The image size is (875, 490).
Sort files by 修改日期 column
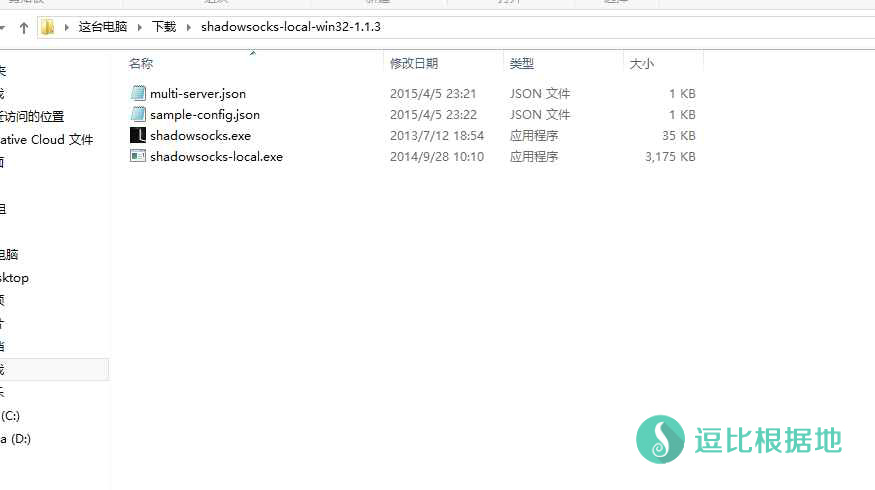click(414, 63)
